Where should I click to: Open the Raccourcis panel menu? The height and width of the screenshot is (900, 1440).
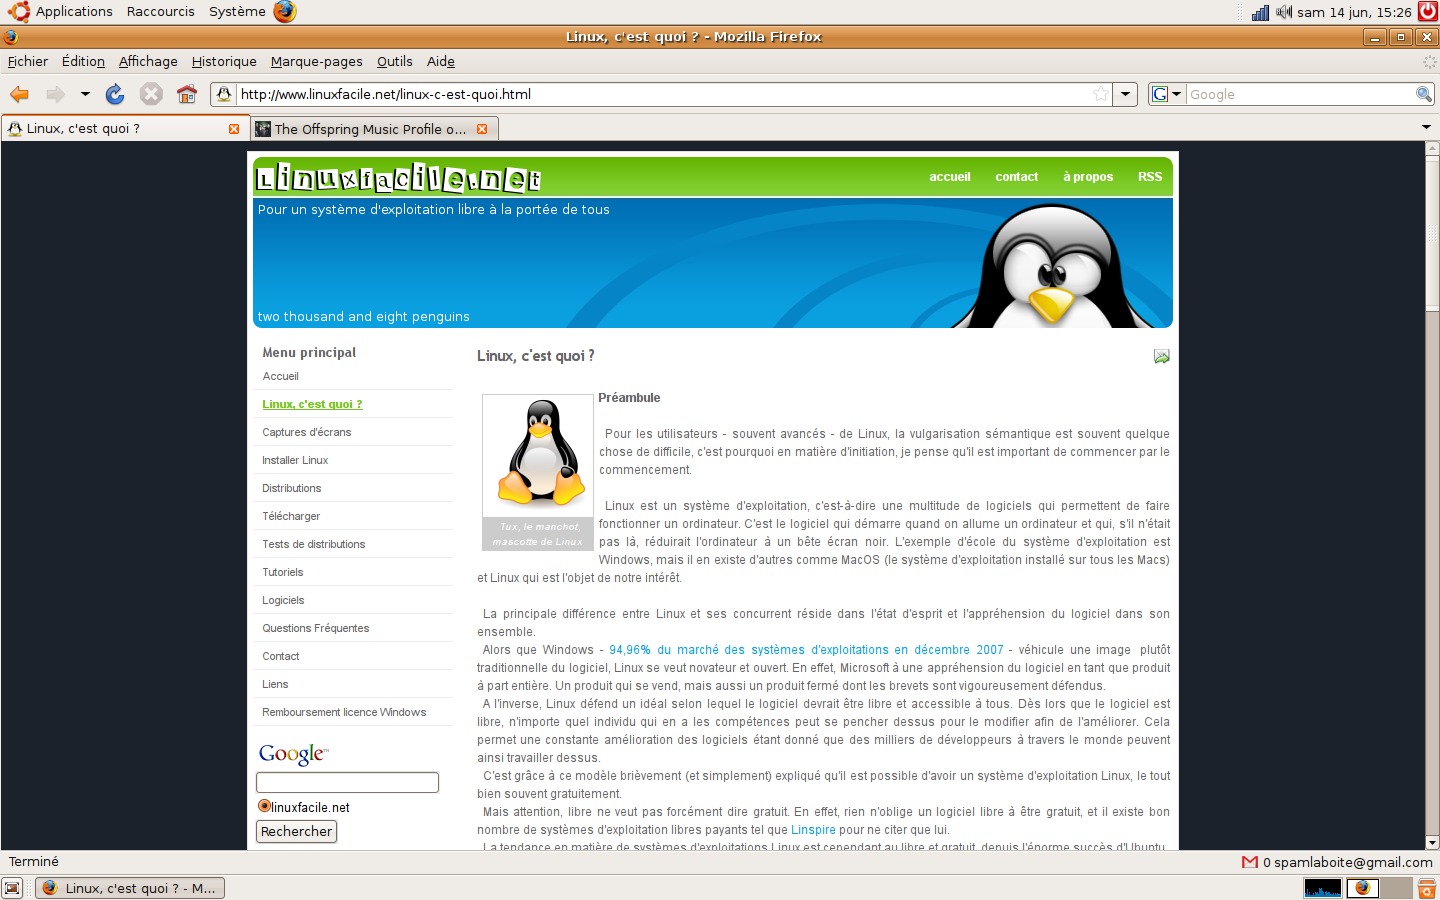(161, 12)
